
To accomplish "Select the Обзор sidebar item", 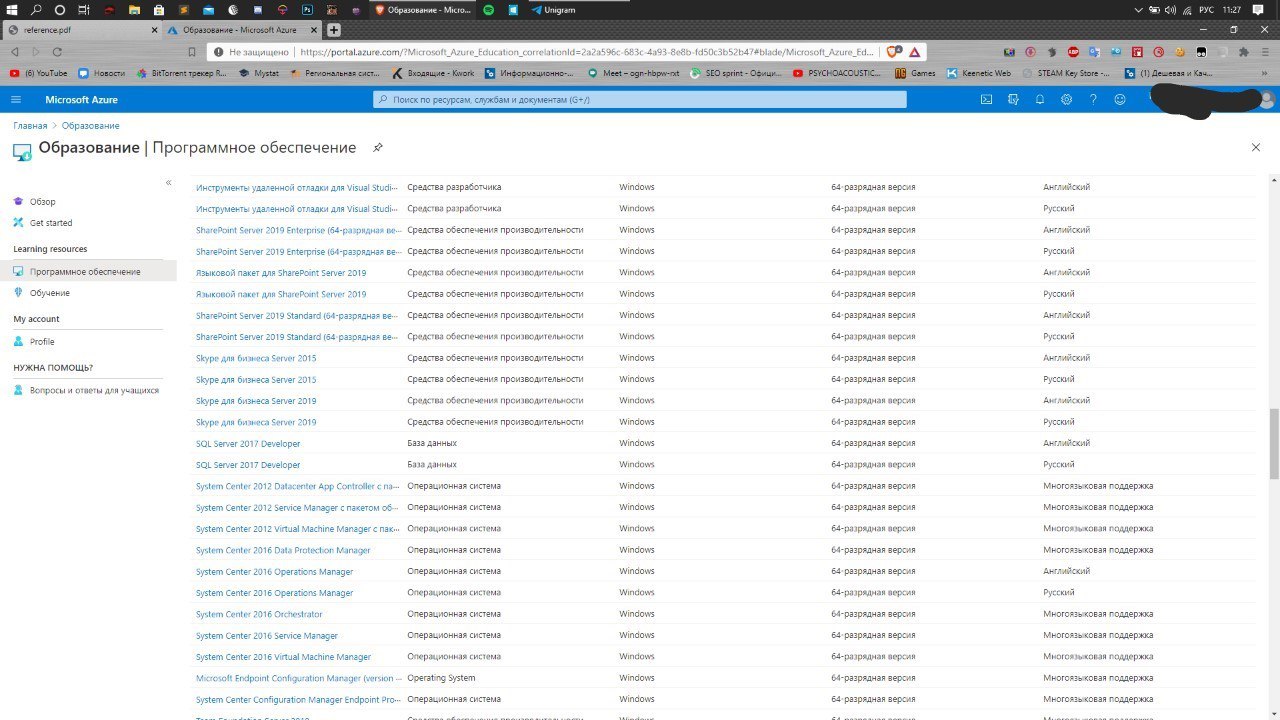I will [43, 202].
